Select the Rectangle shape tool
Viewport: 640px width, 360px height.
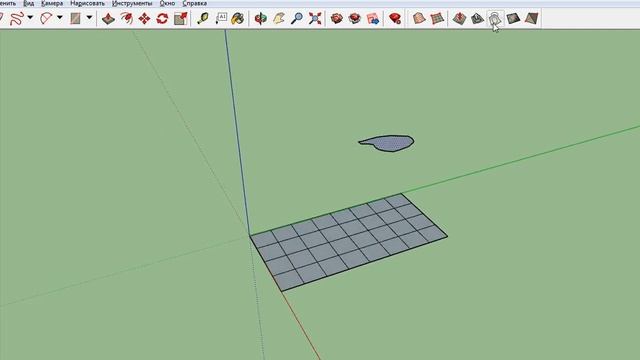coord(76,18)
